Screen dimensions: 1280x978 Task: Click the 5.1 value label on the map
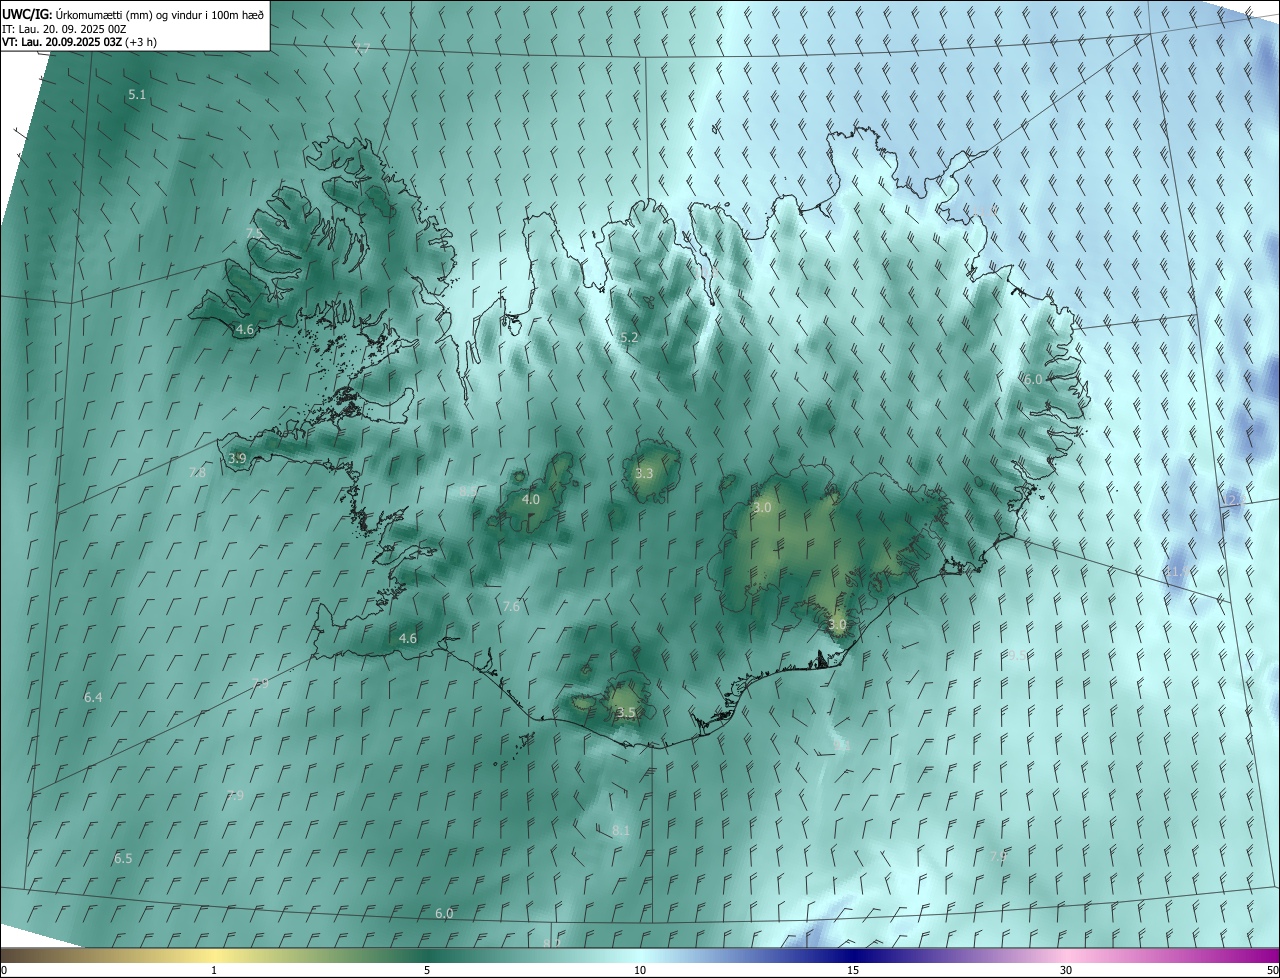tap(137, 95)
